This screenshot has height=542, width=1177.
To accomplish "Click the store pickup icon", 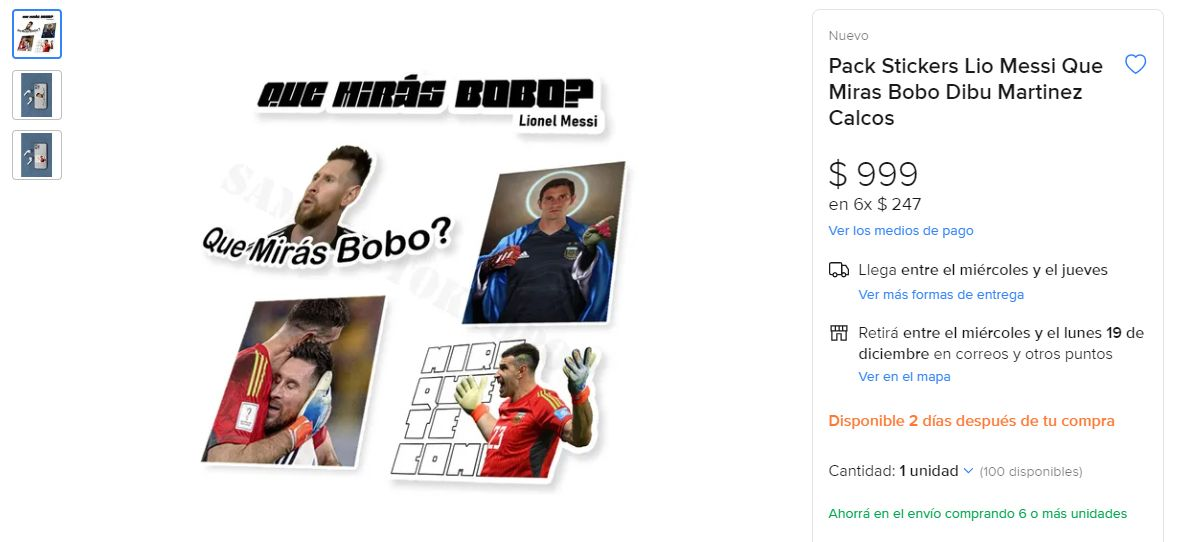I will click(838, 333).
